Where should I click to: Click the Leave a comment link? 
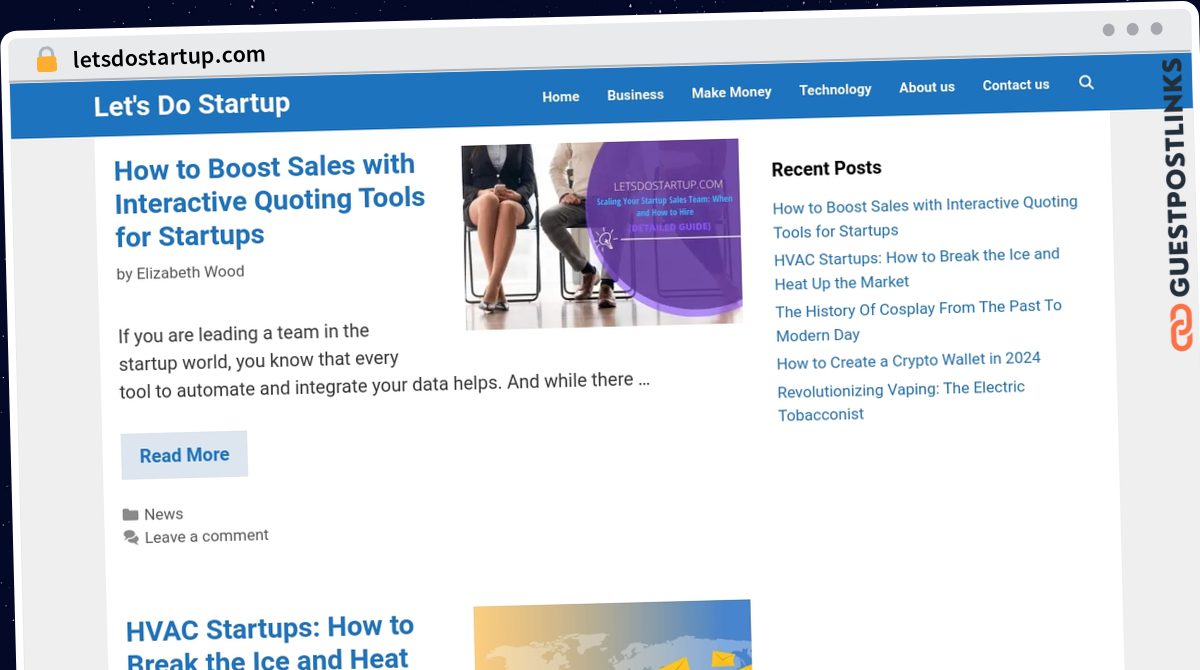[206, 536]
